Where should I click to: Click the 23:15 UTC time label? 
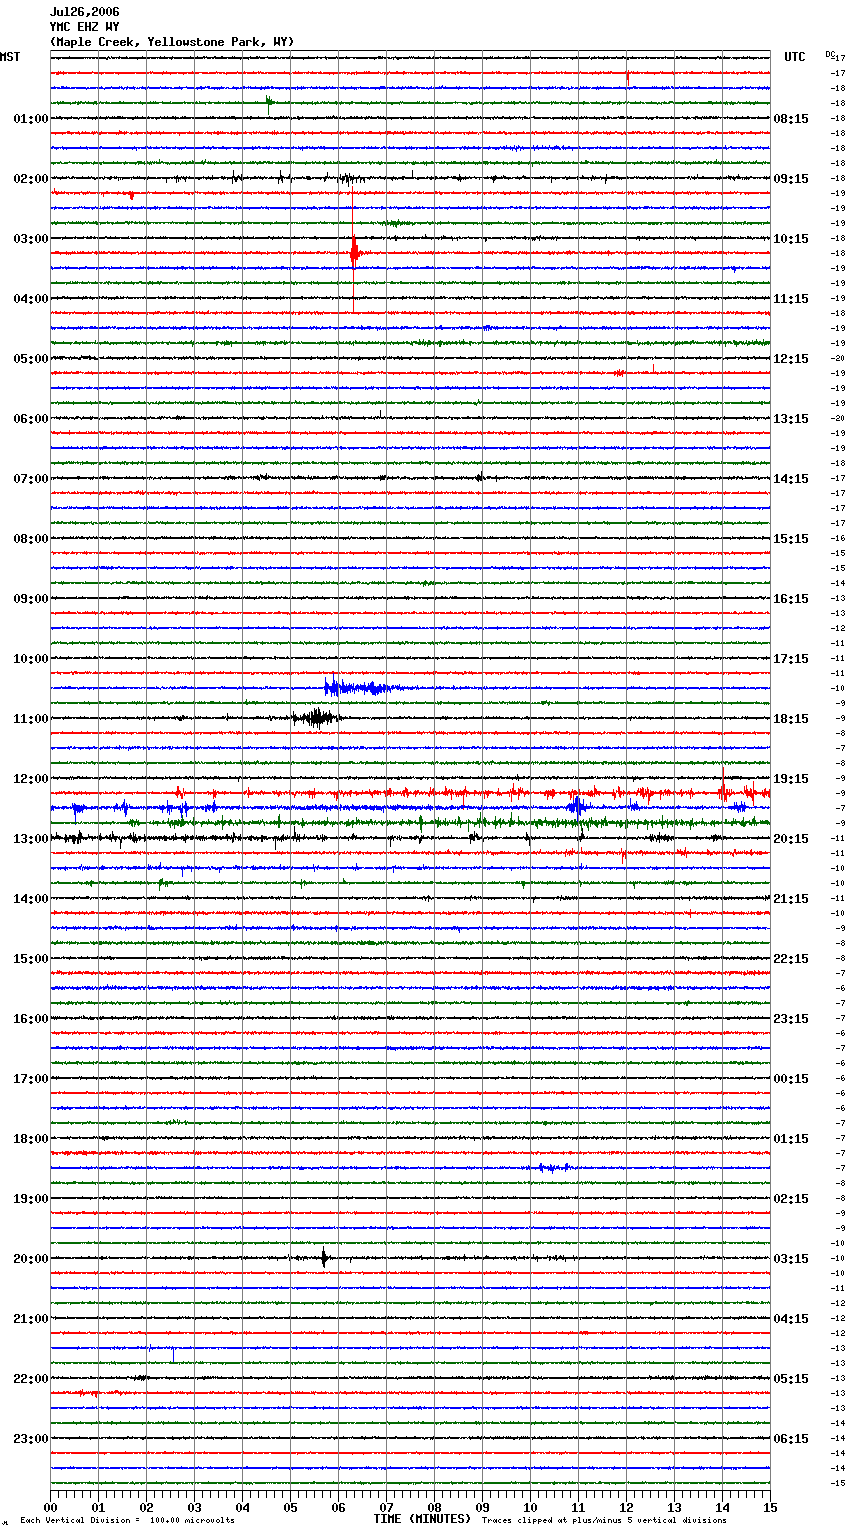791,1019
